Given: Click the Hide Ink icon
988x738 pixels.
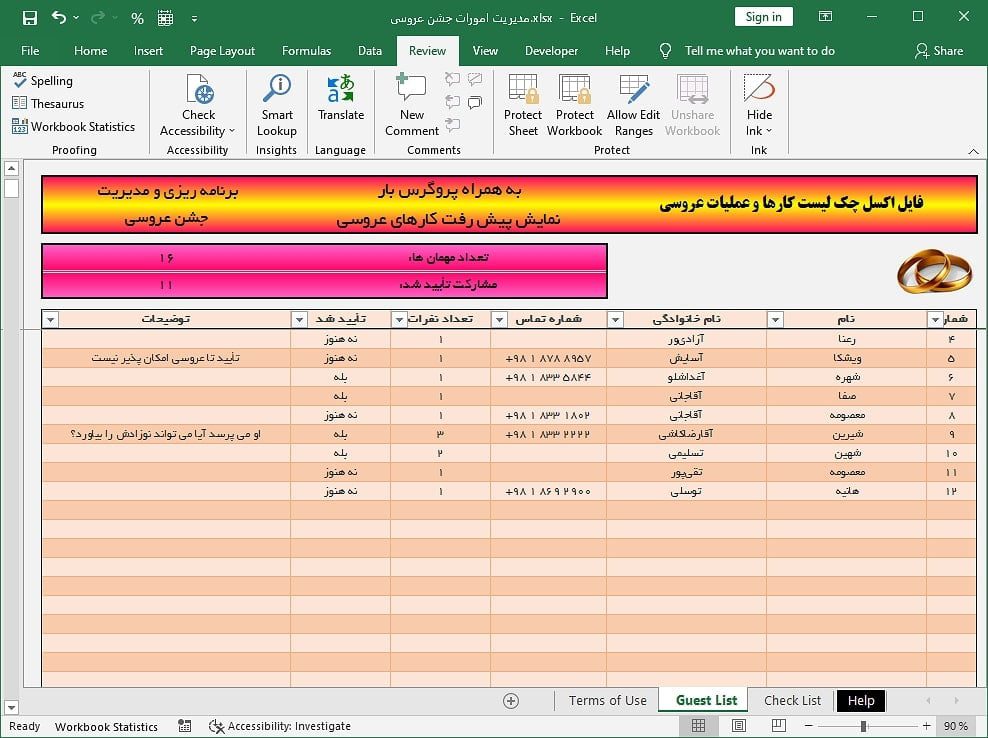Looking at the screenshot, I should [759, 88].
